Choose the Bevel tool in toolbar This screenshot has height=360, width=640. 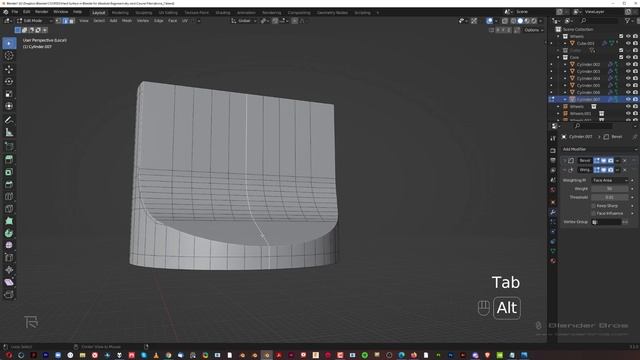click(9, 184)
